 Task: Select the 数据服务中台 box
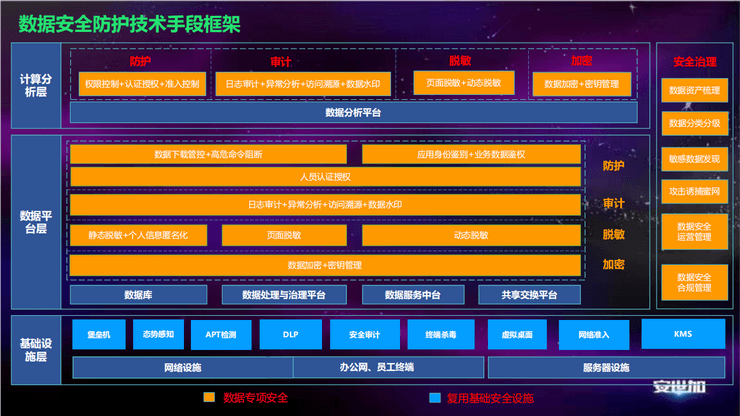413,295
